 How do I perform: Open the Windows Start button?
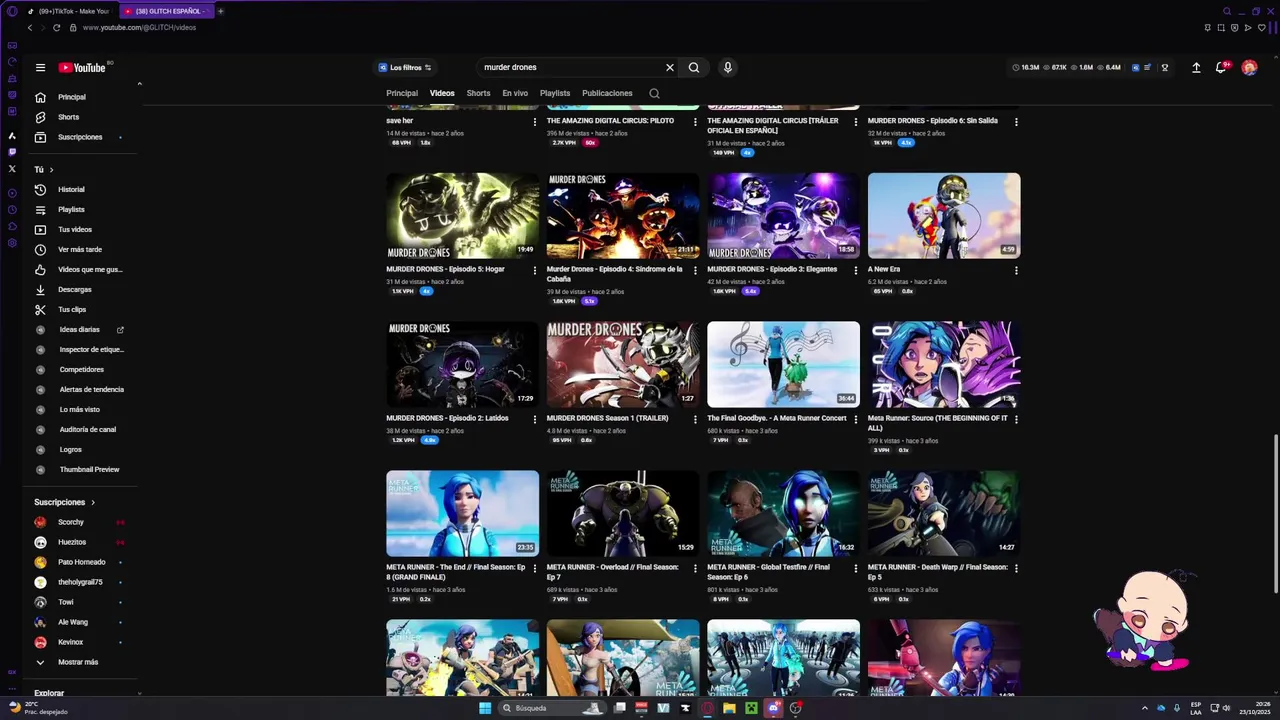pos(485,708)
